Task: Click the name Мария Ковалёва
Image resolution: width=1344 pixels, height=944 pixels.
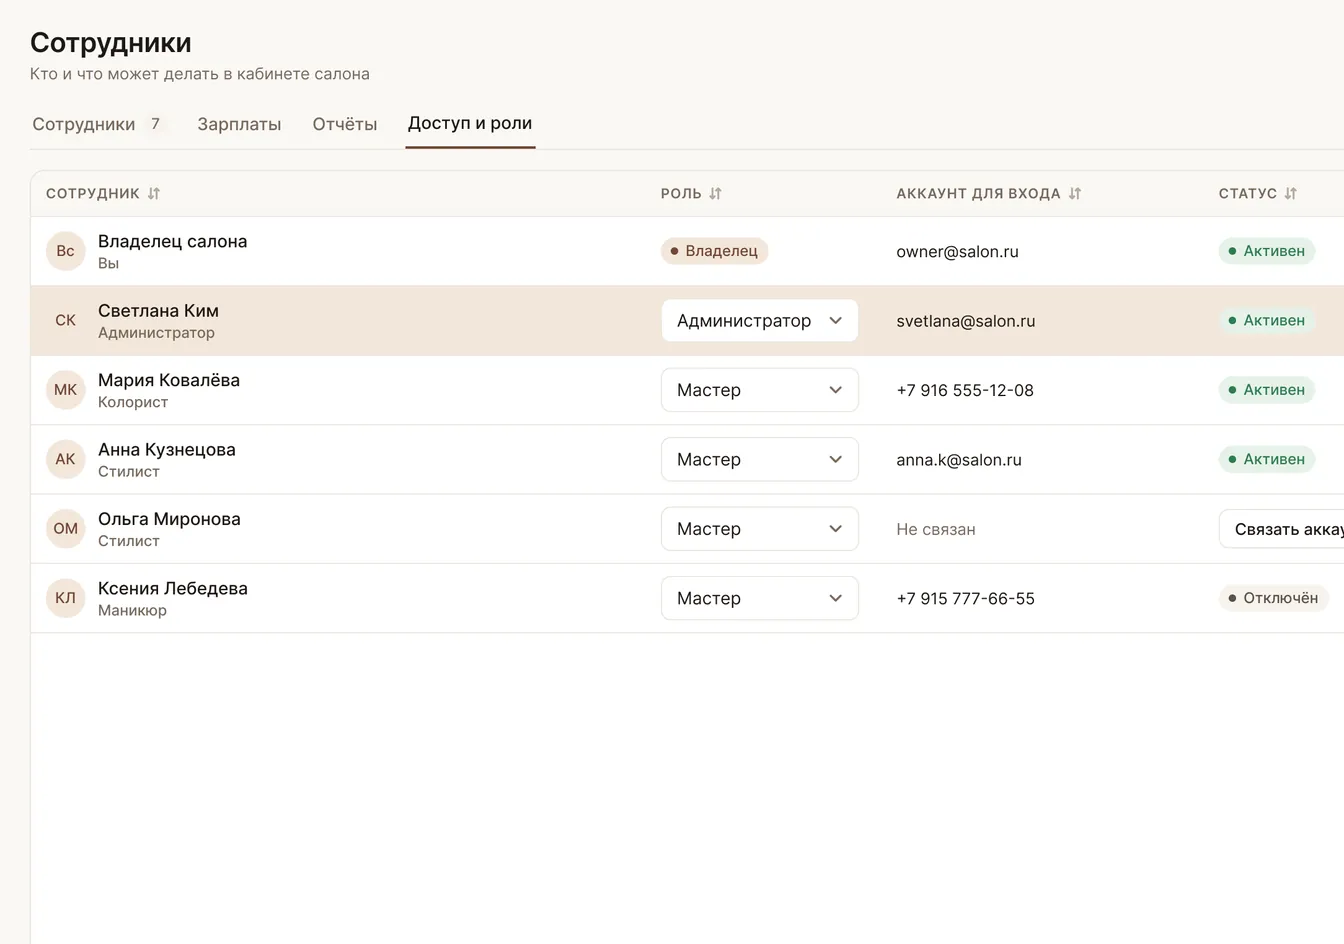Action: pos(169,380)
